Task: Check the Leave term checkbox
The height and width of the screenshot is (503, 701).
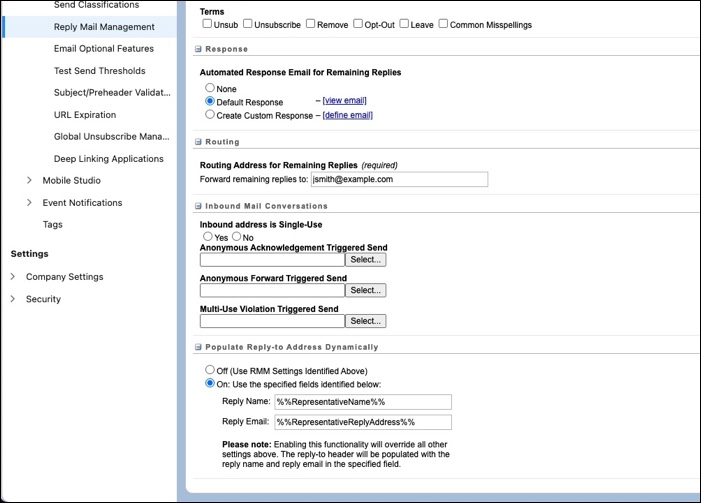Action: click(x=404, y=24)
